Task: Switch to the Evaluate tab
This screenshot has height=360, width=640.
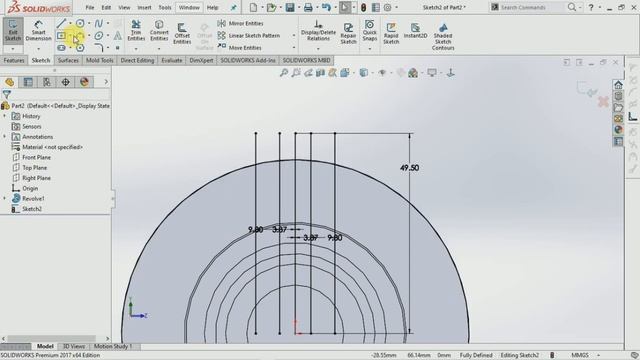Action: (x=171, y=60)
